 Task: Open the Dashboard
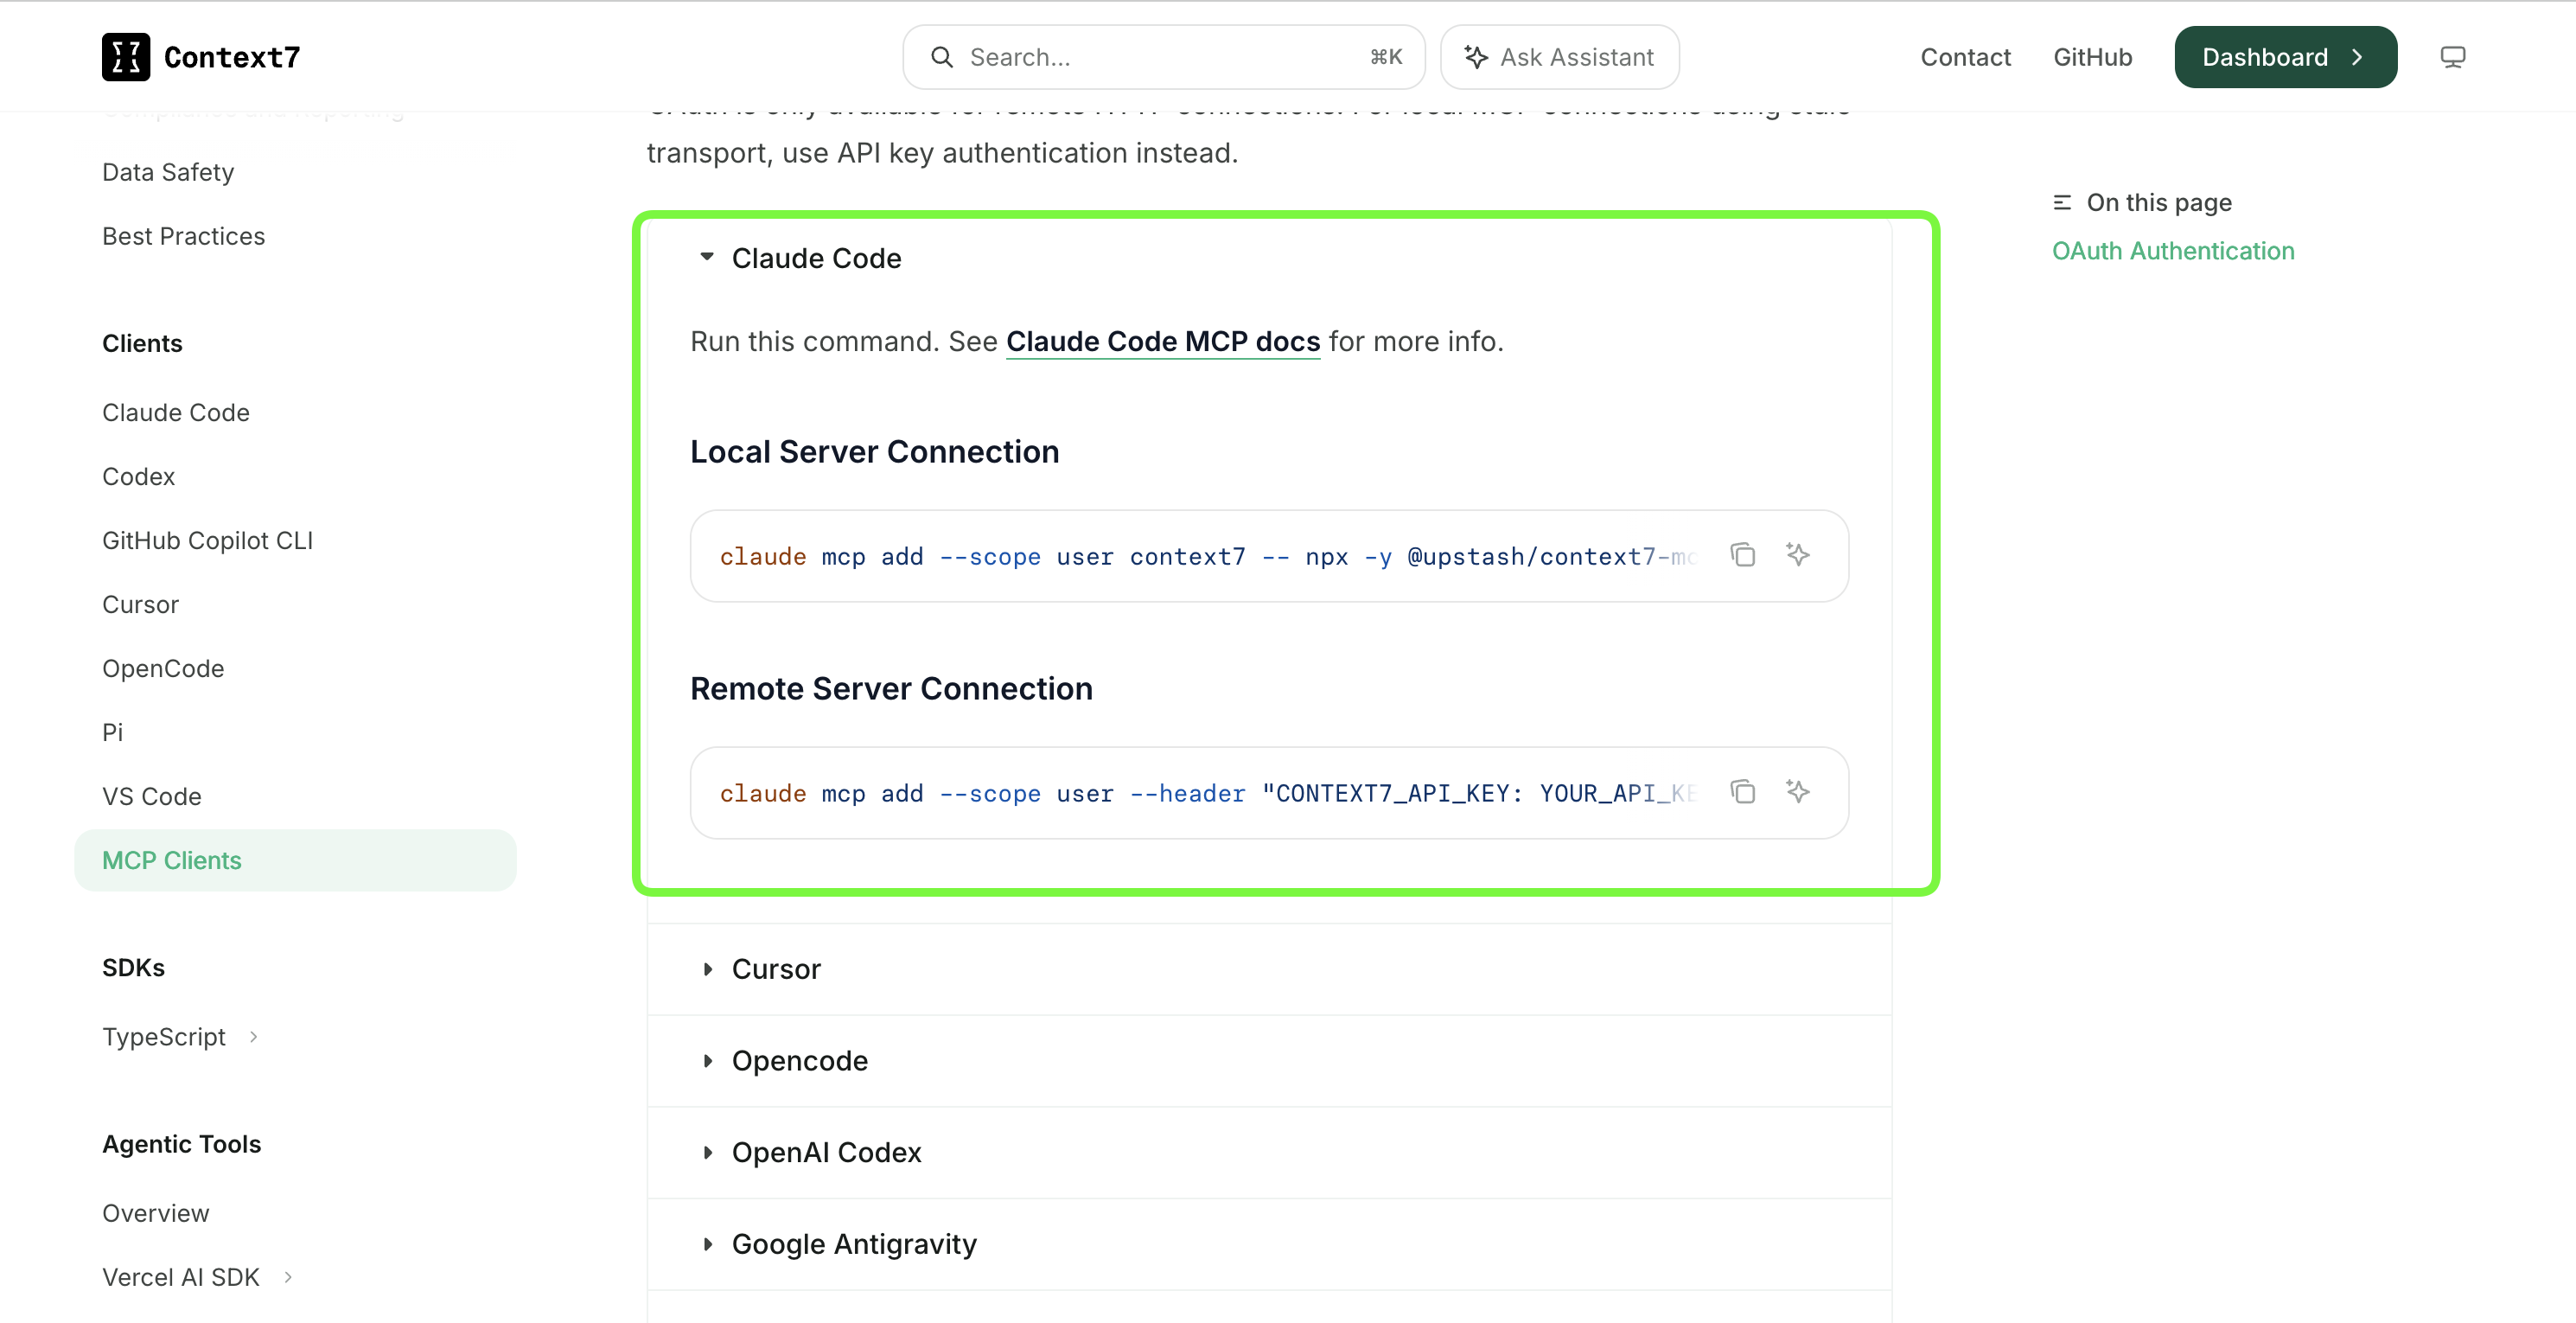pos(2285,57)
